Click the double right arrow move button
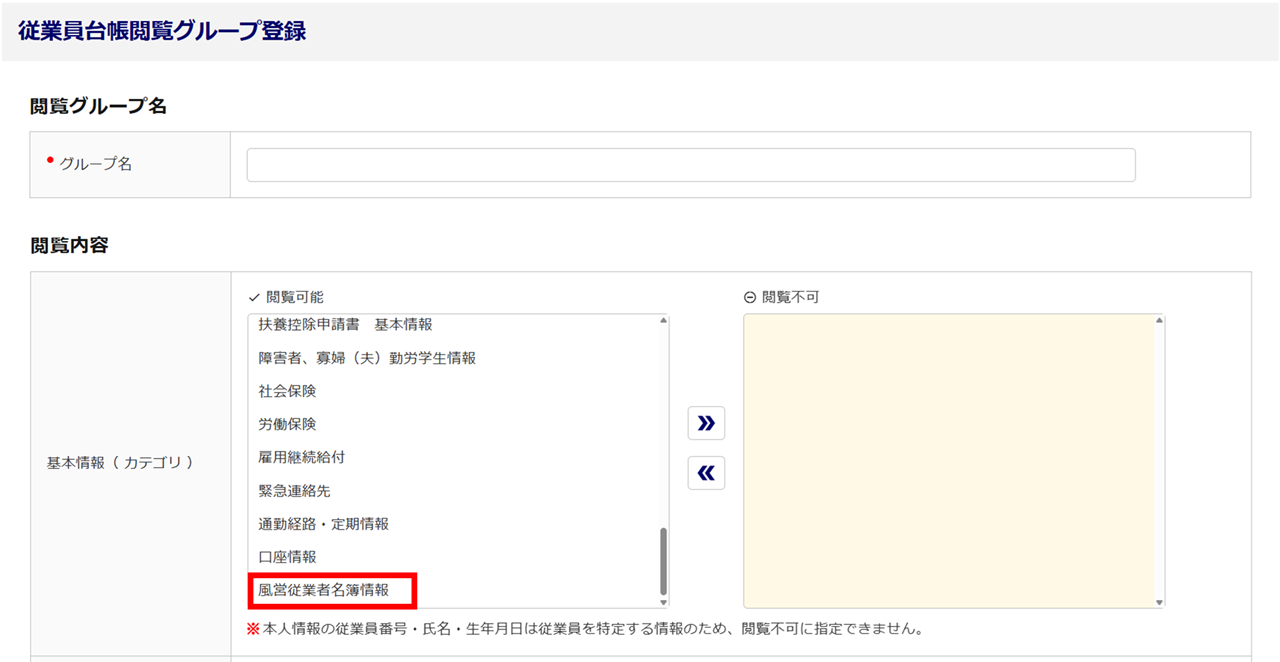The image size is (1280, 662). click(706, 423)
